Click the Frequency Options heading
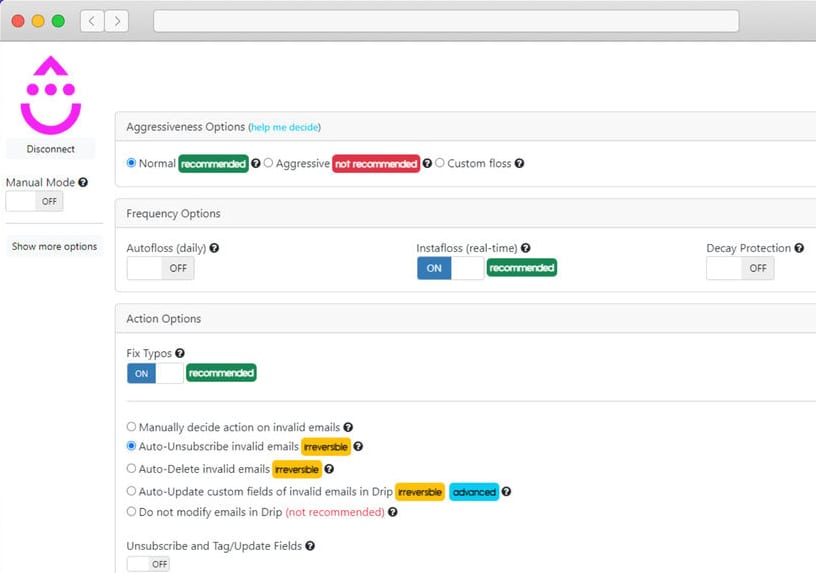Screen dimensions: 816x573 click(x=173, y=214)
